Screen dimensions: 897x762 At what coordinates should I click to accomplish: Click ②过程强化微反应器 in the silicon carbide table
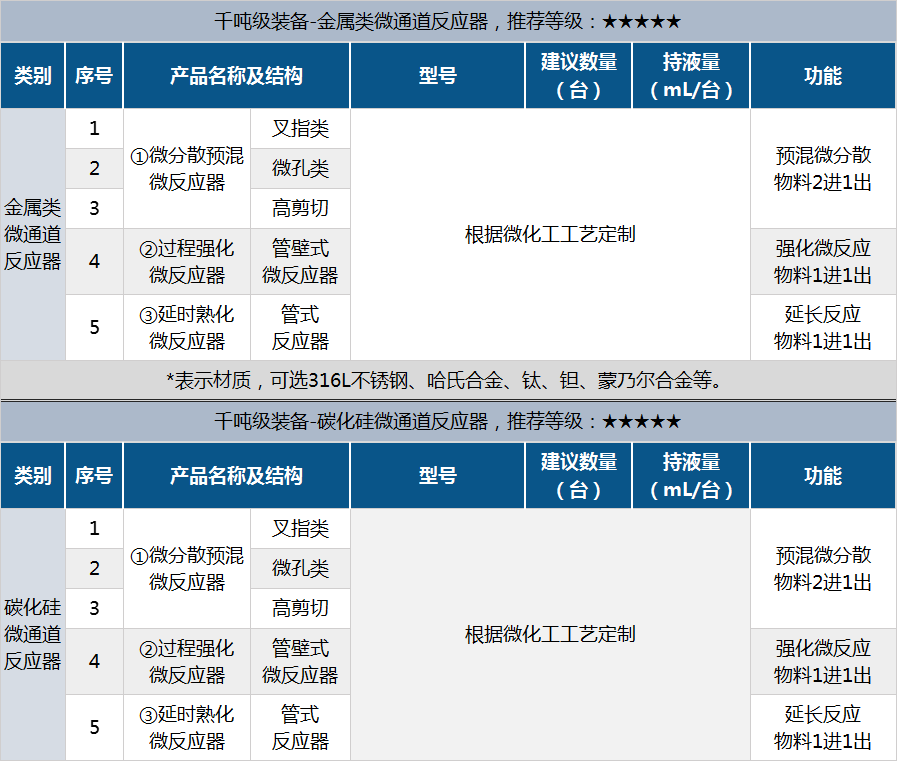tap(187, 661)
